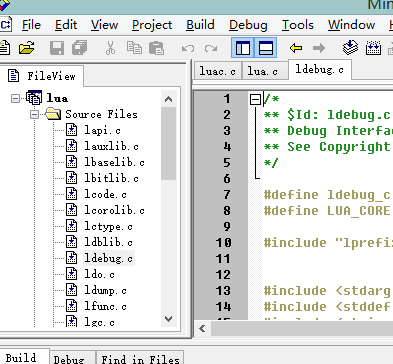This screenshot has height=364, width=393.
Task: Collapse the lua project tree node
Action: [15, 99]
